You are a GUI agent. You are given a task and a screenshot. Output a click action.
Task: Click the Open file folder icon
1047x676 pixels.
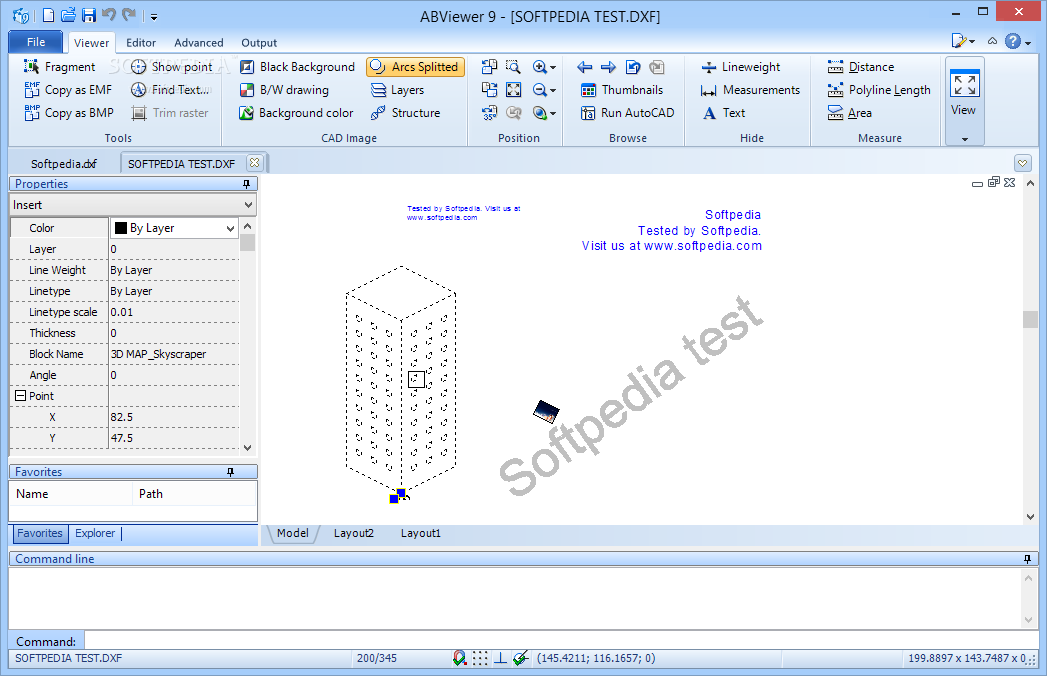click(x=68, y=15)
